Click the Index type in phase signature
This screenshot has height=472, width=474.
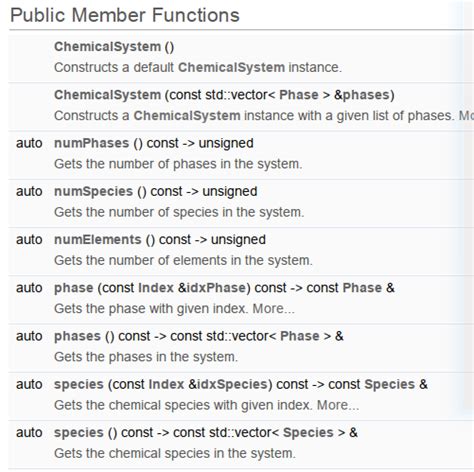click(156, 288)
